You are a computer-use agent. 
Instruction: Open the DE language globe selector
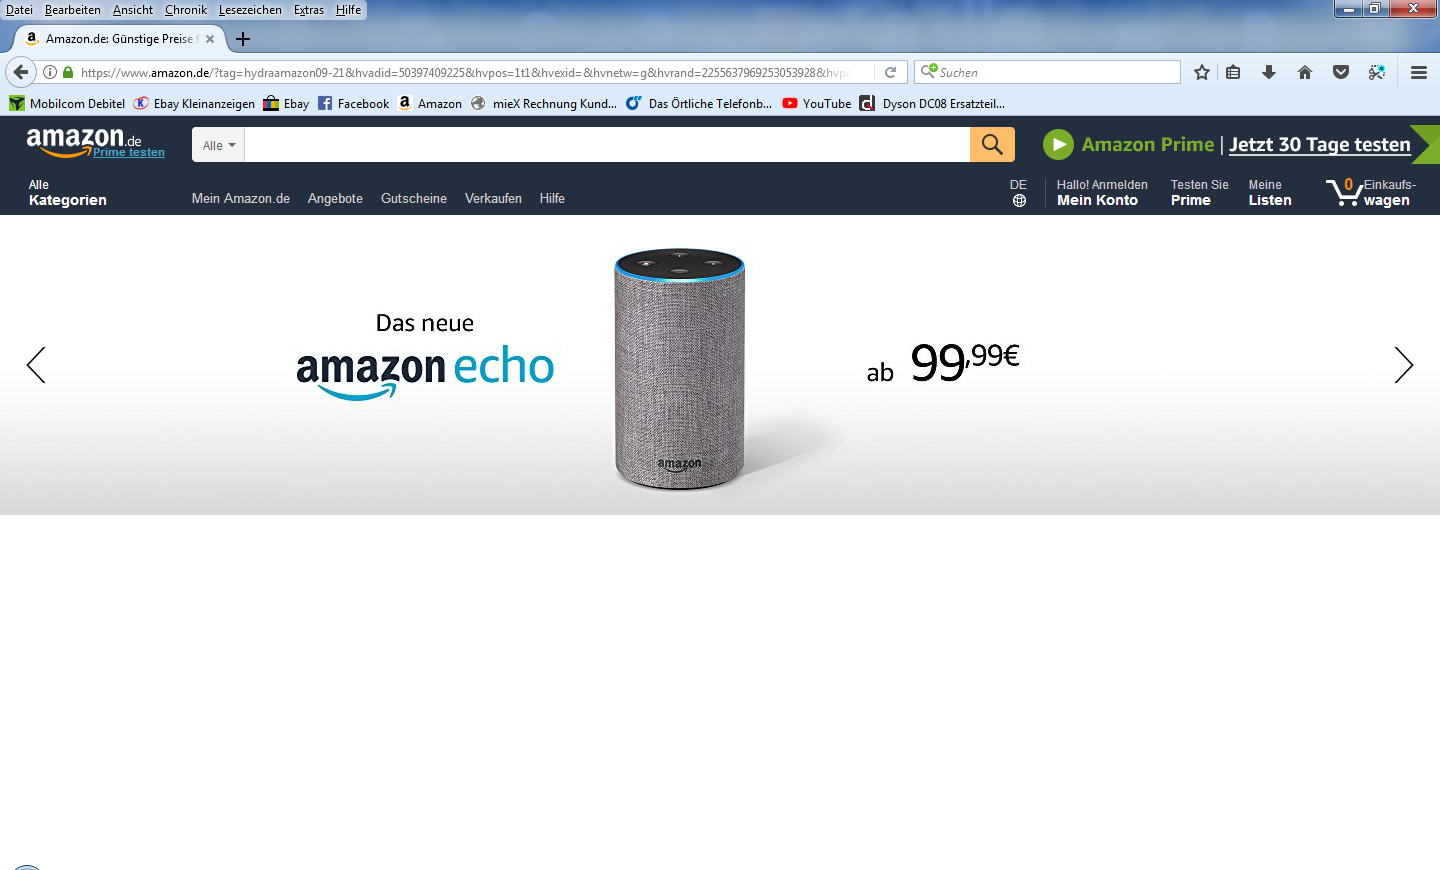click(x=1019, y=193)
